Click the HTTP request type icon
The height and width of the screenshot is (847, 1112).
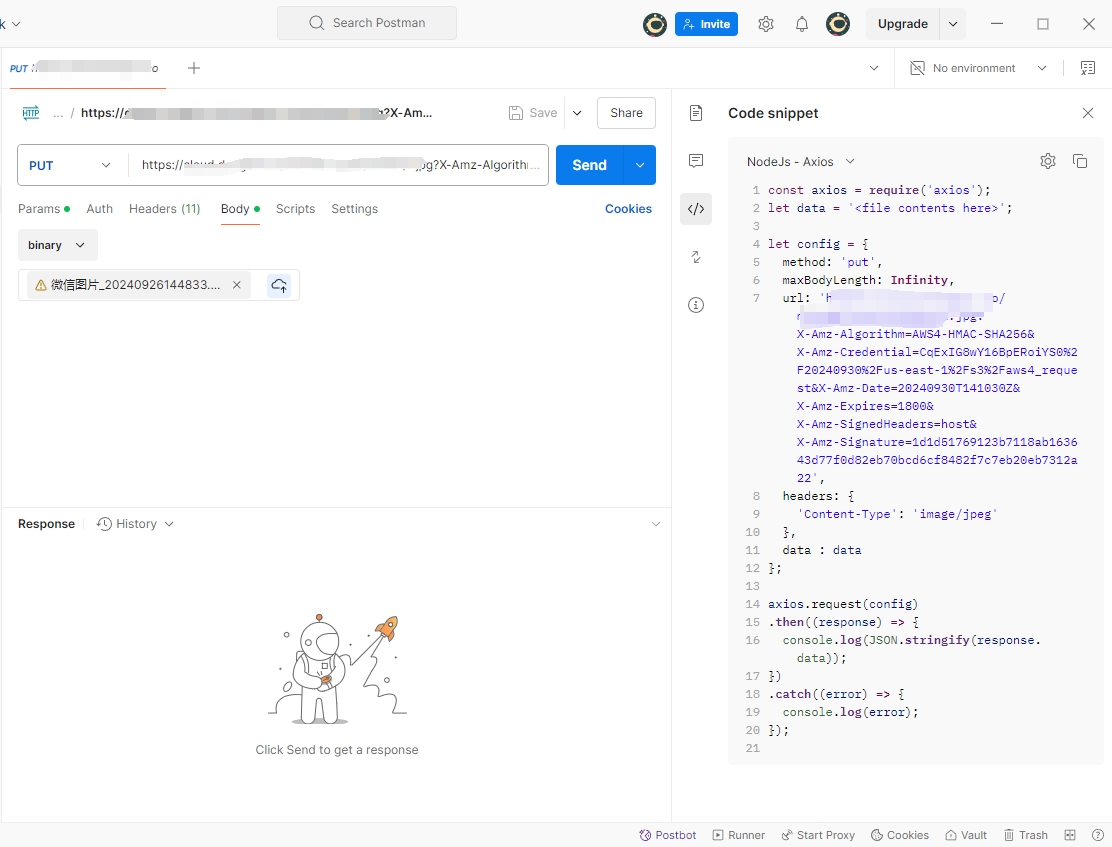30,113
